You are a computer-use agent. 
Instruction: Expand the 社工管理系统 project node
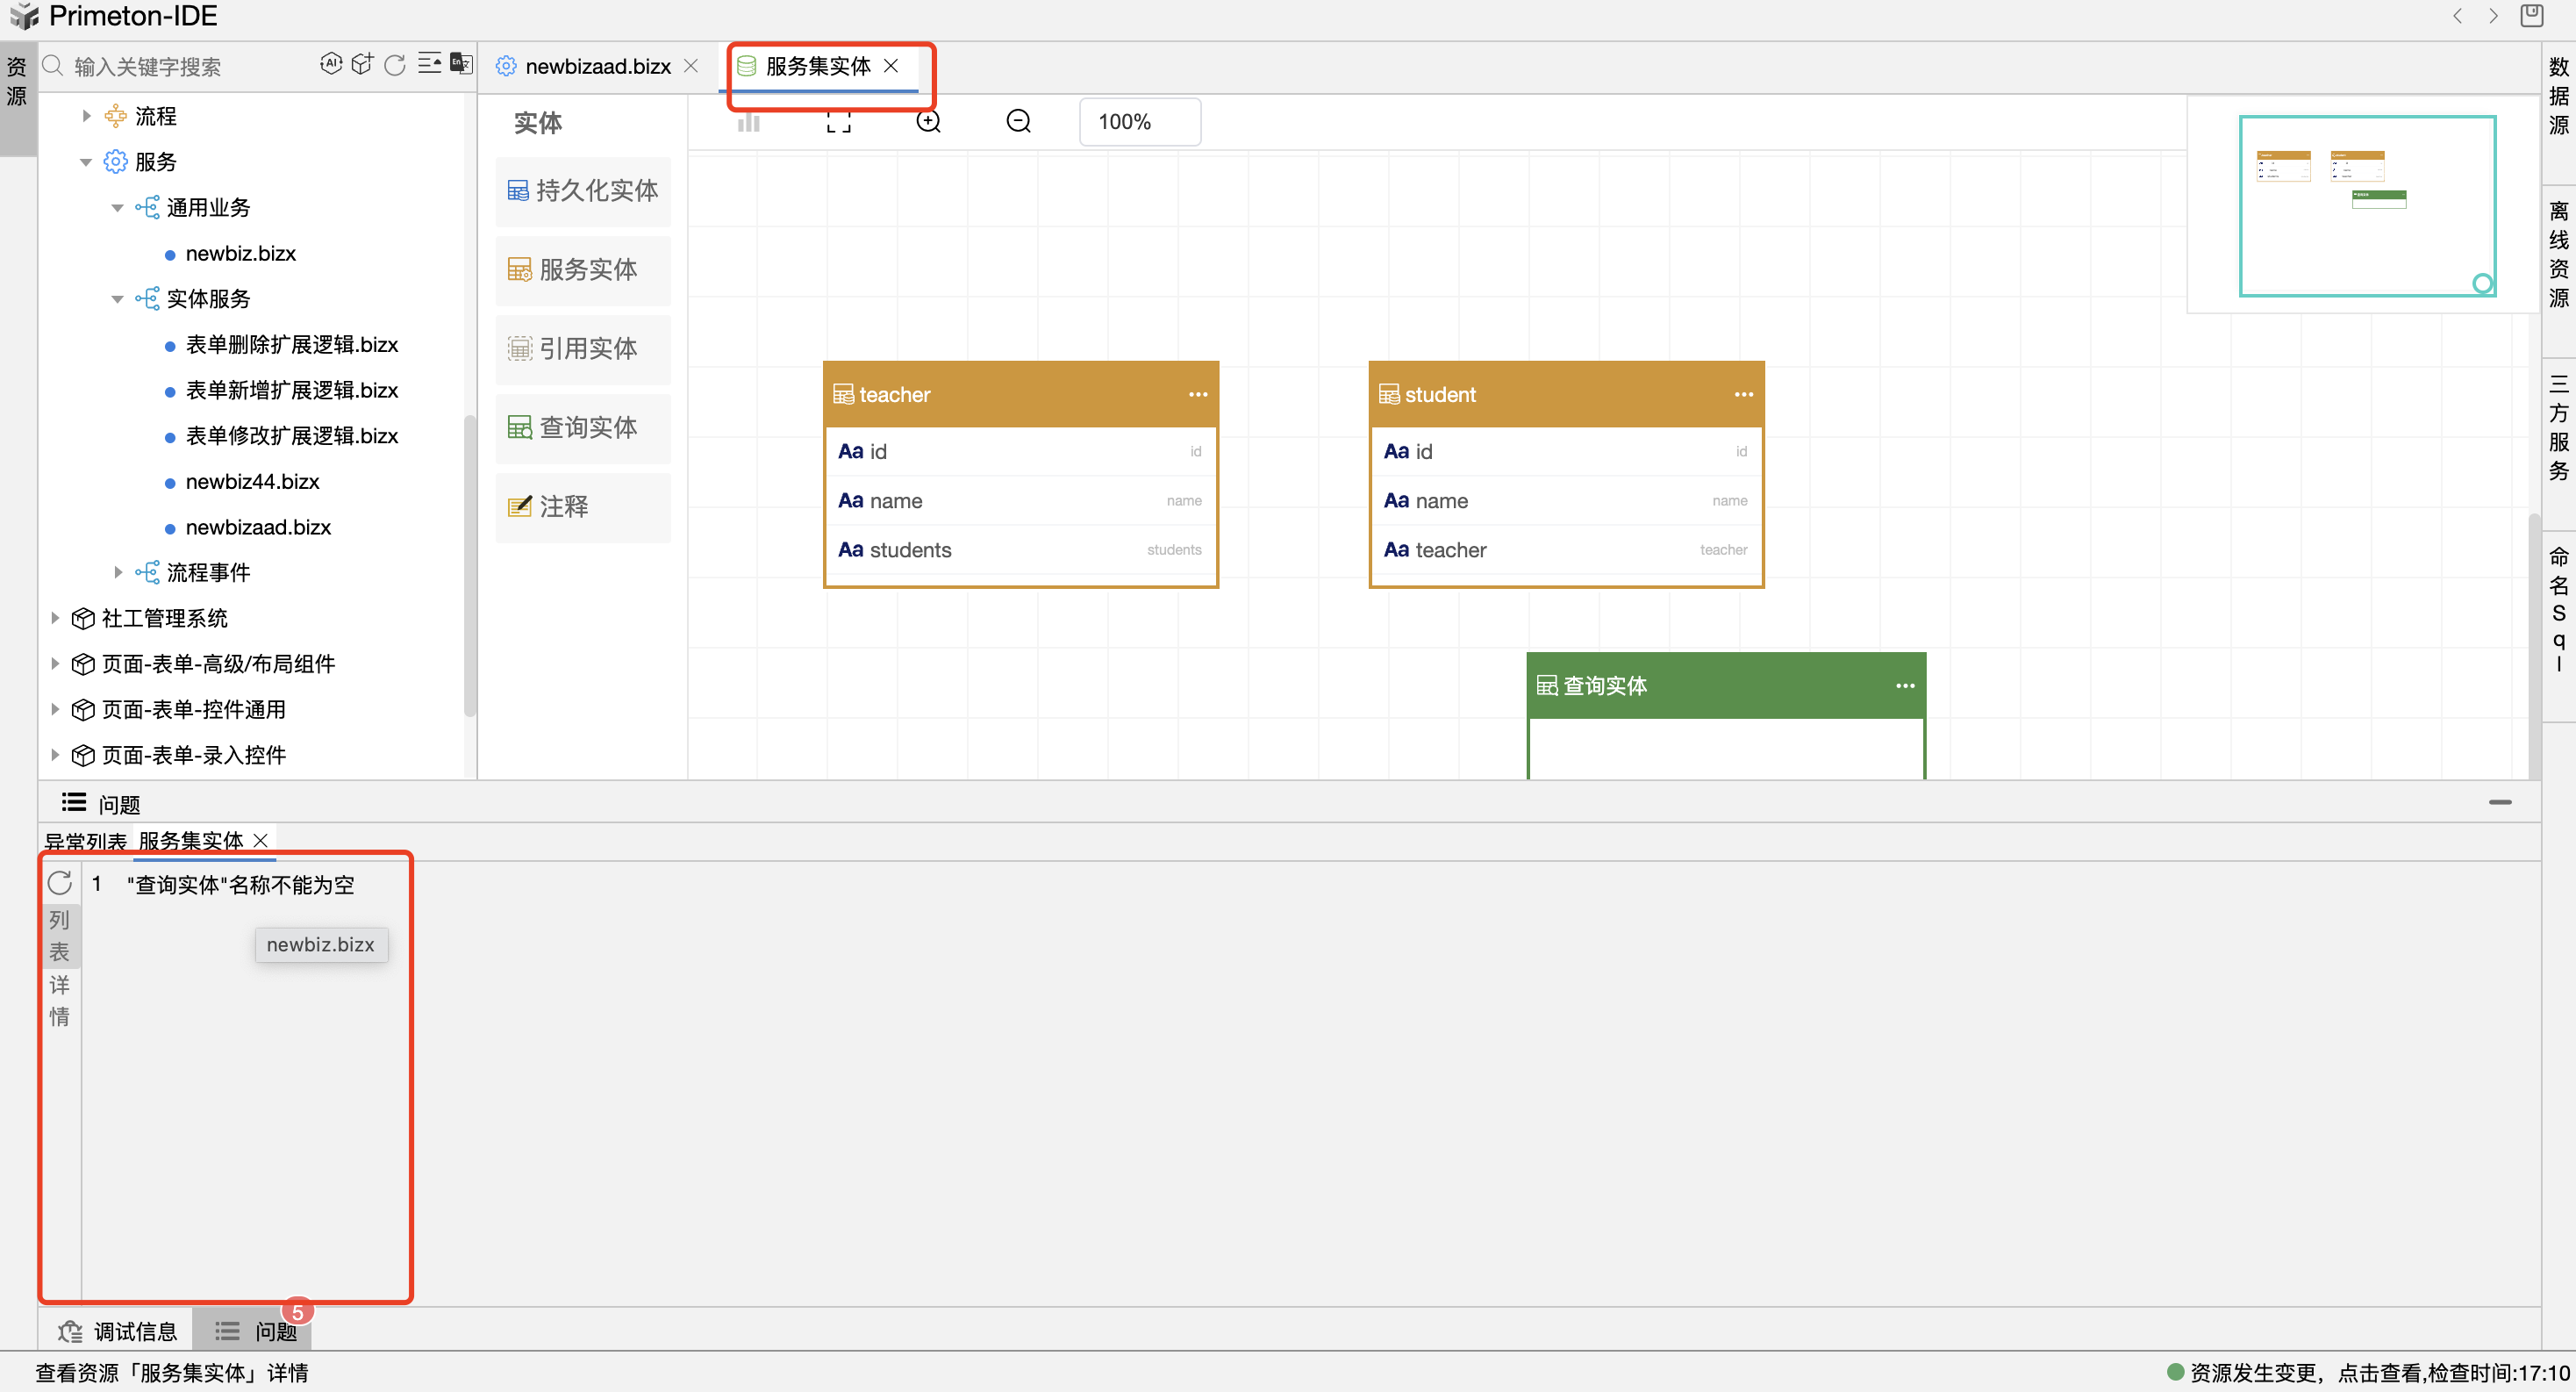(x=56, y=618)
